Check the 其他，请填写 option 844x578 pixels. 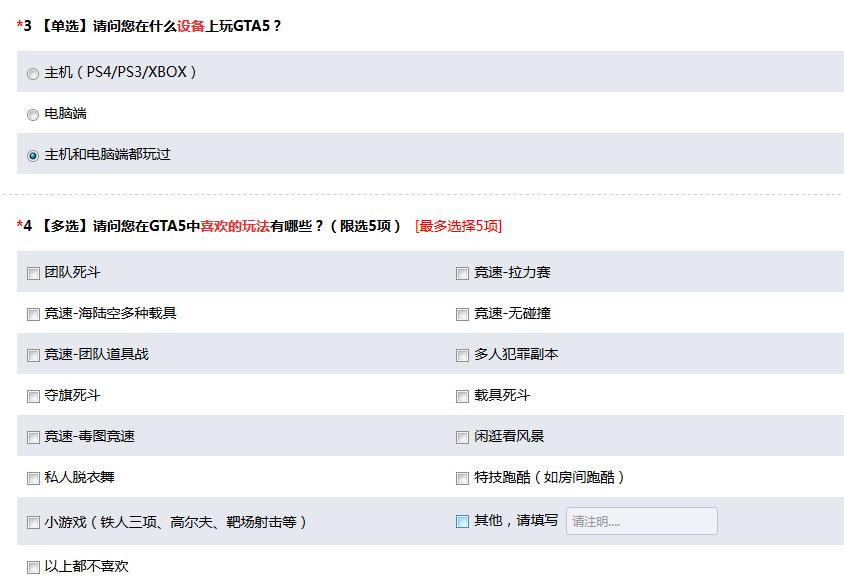(460, 521)
